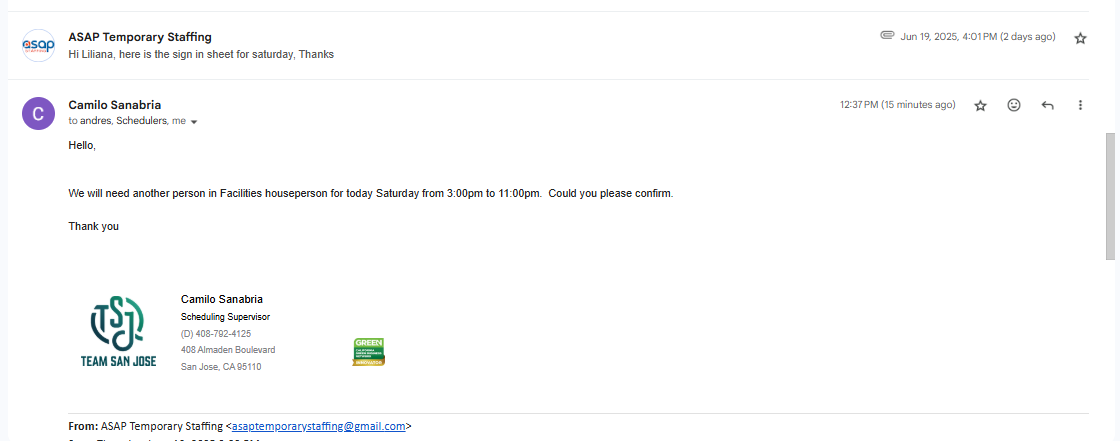Screen dimensions: 1120x441
Task: Open the three-dot More options menu
Action: click(1080, 105)
